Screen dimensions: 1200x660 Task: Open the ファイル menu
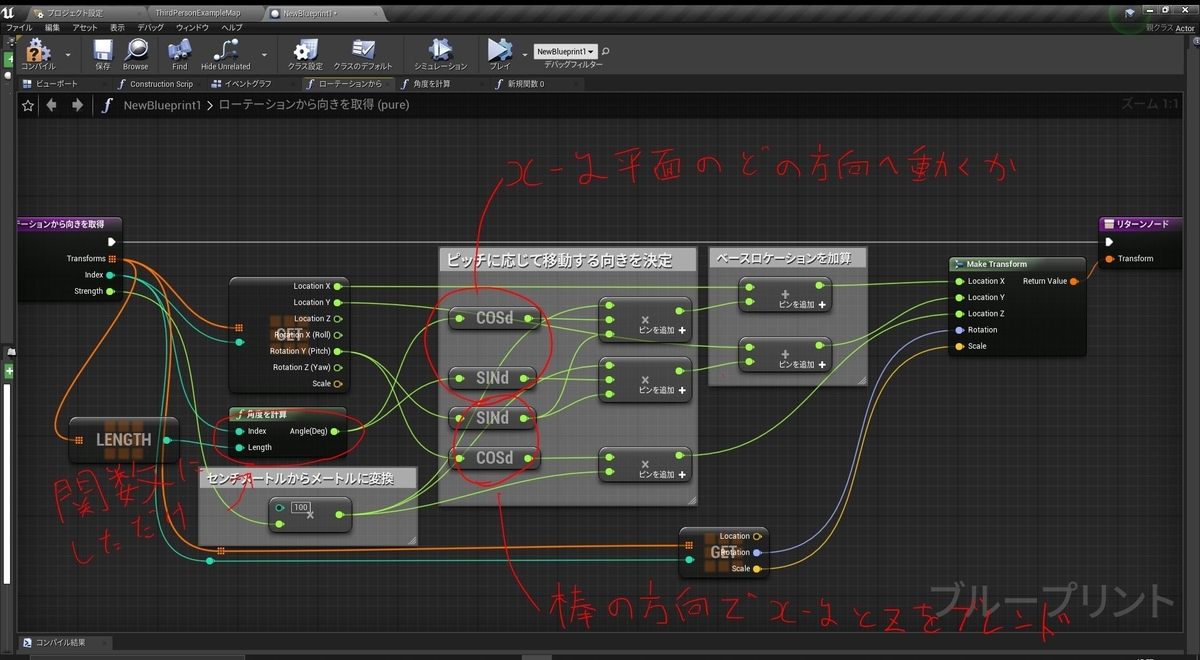19,27
